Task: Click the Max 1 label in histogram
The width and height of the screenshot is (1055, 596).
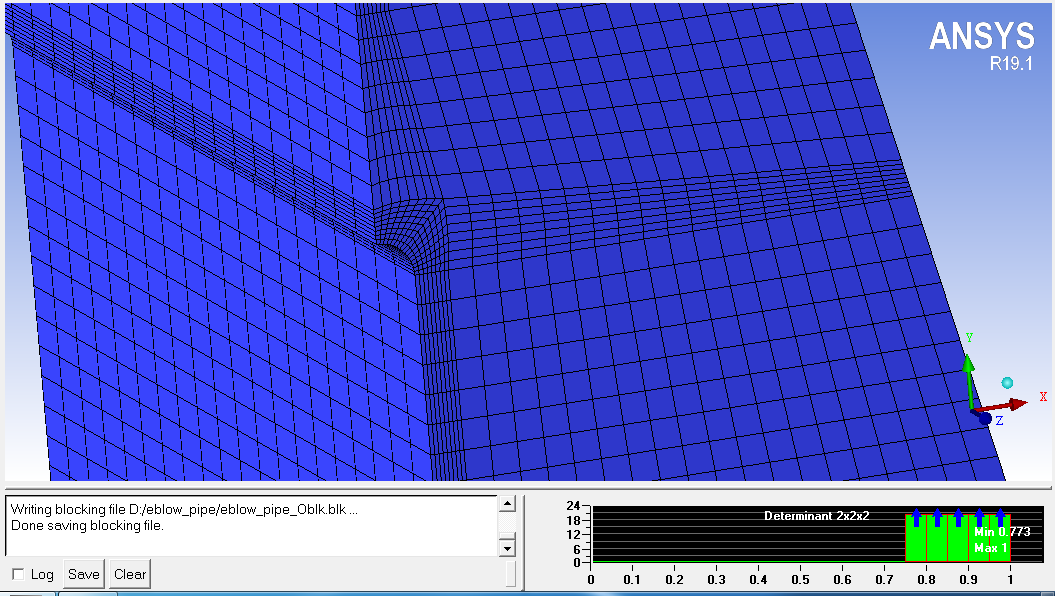Action: coord(990,548)
